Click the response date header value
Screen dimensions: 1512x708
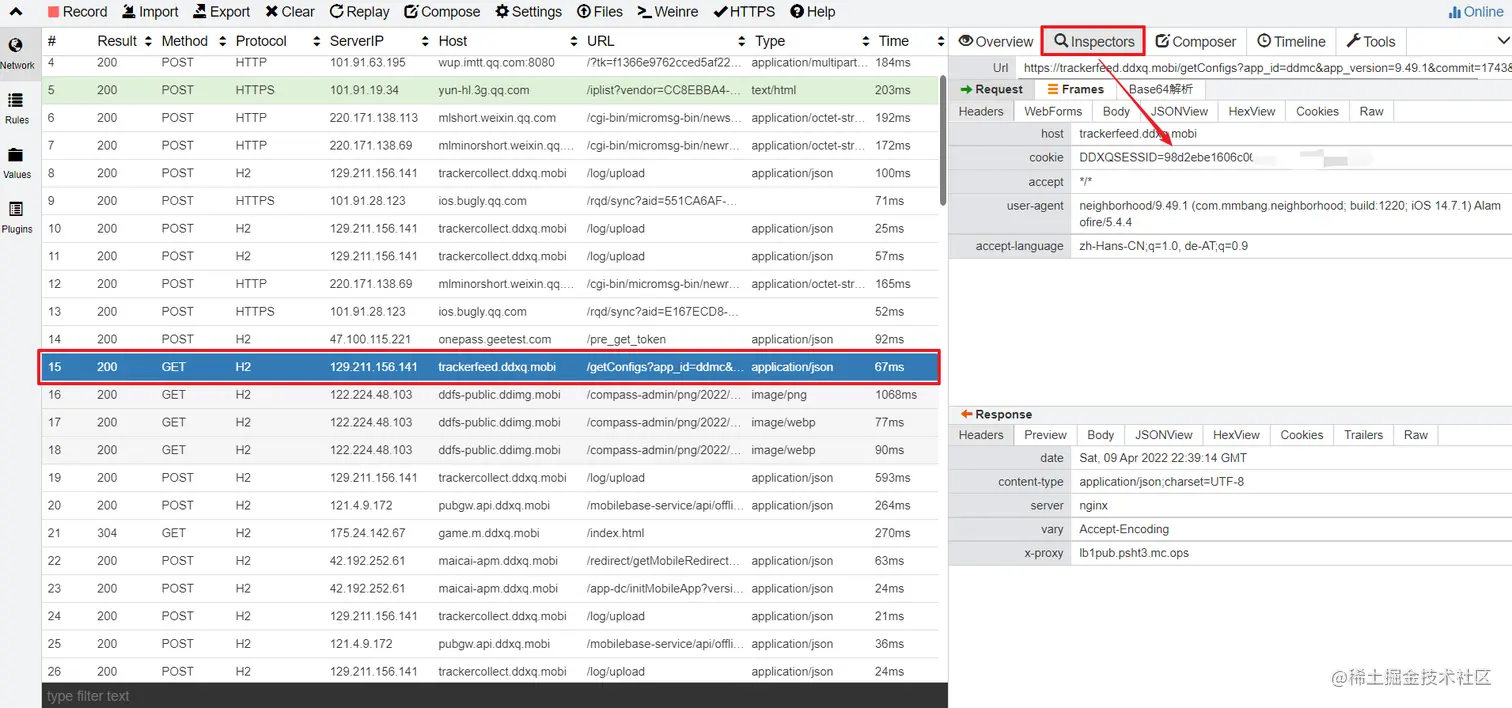(1163, 458)
